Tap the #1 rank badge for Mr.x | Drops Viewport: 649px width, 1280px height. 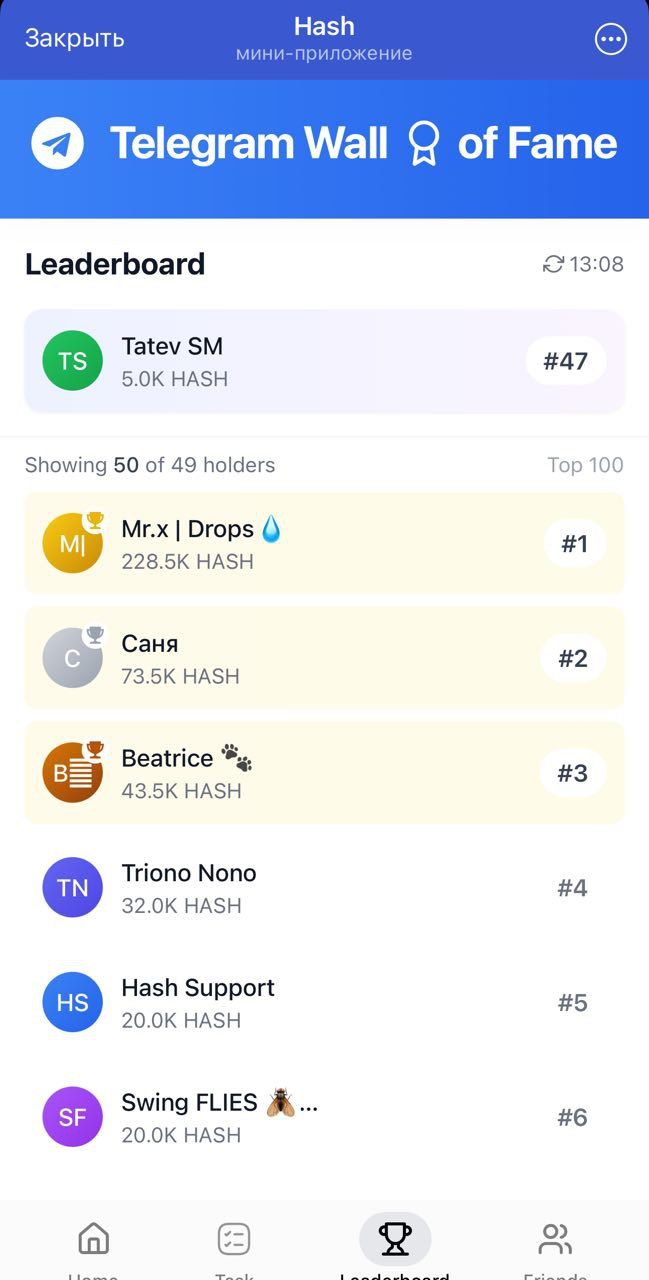(x=574, y=543)
